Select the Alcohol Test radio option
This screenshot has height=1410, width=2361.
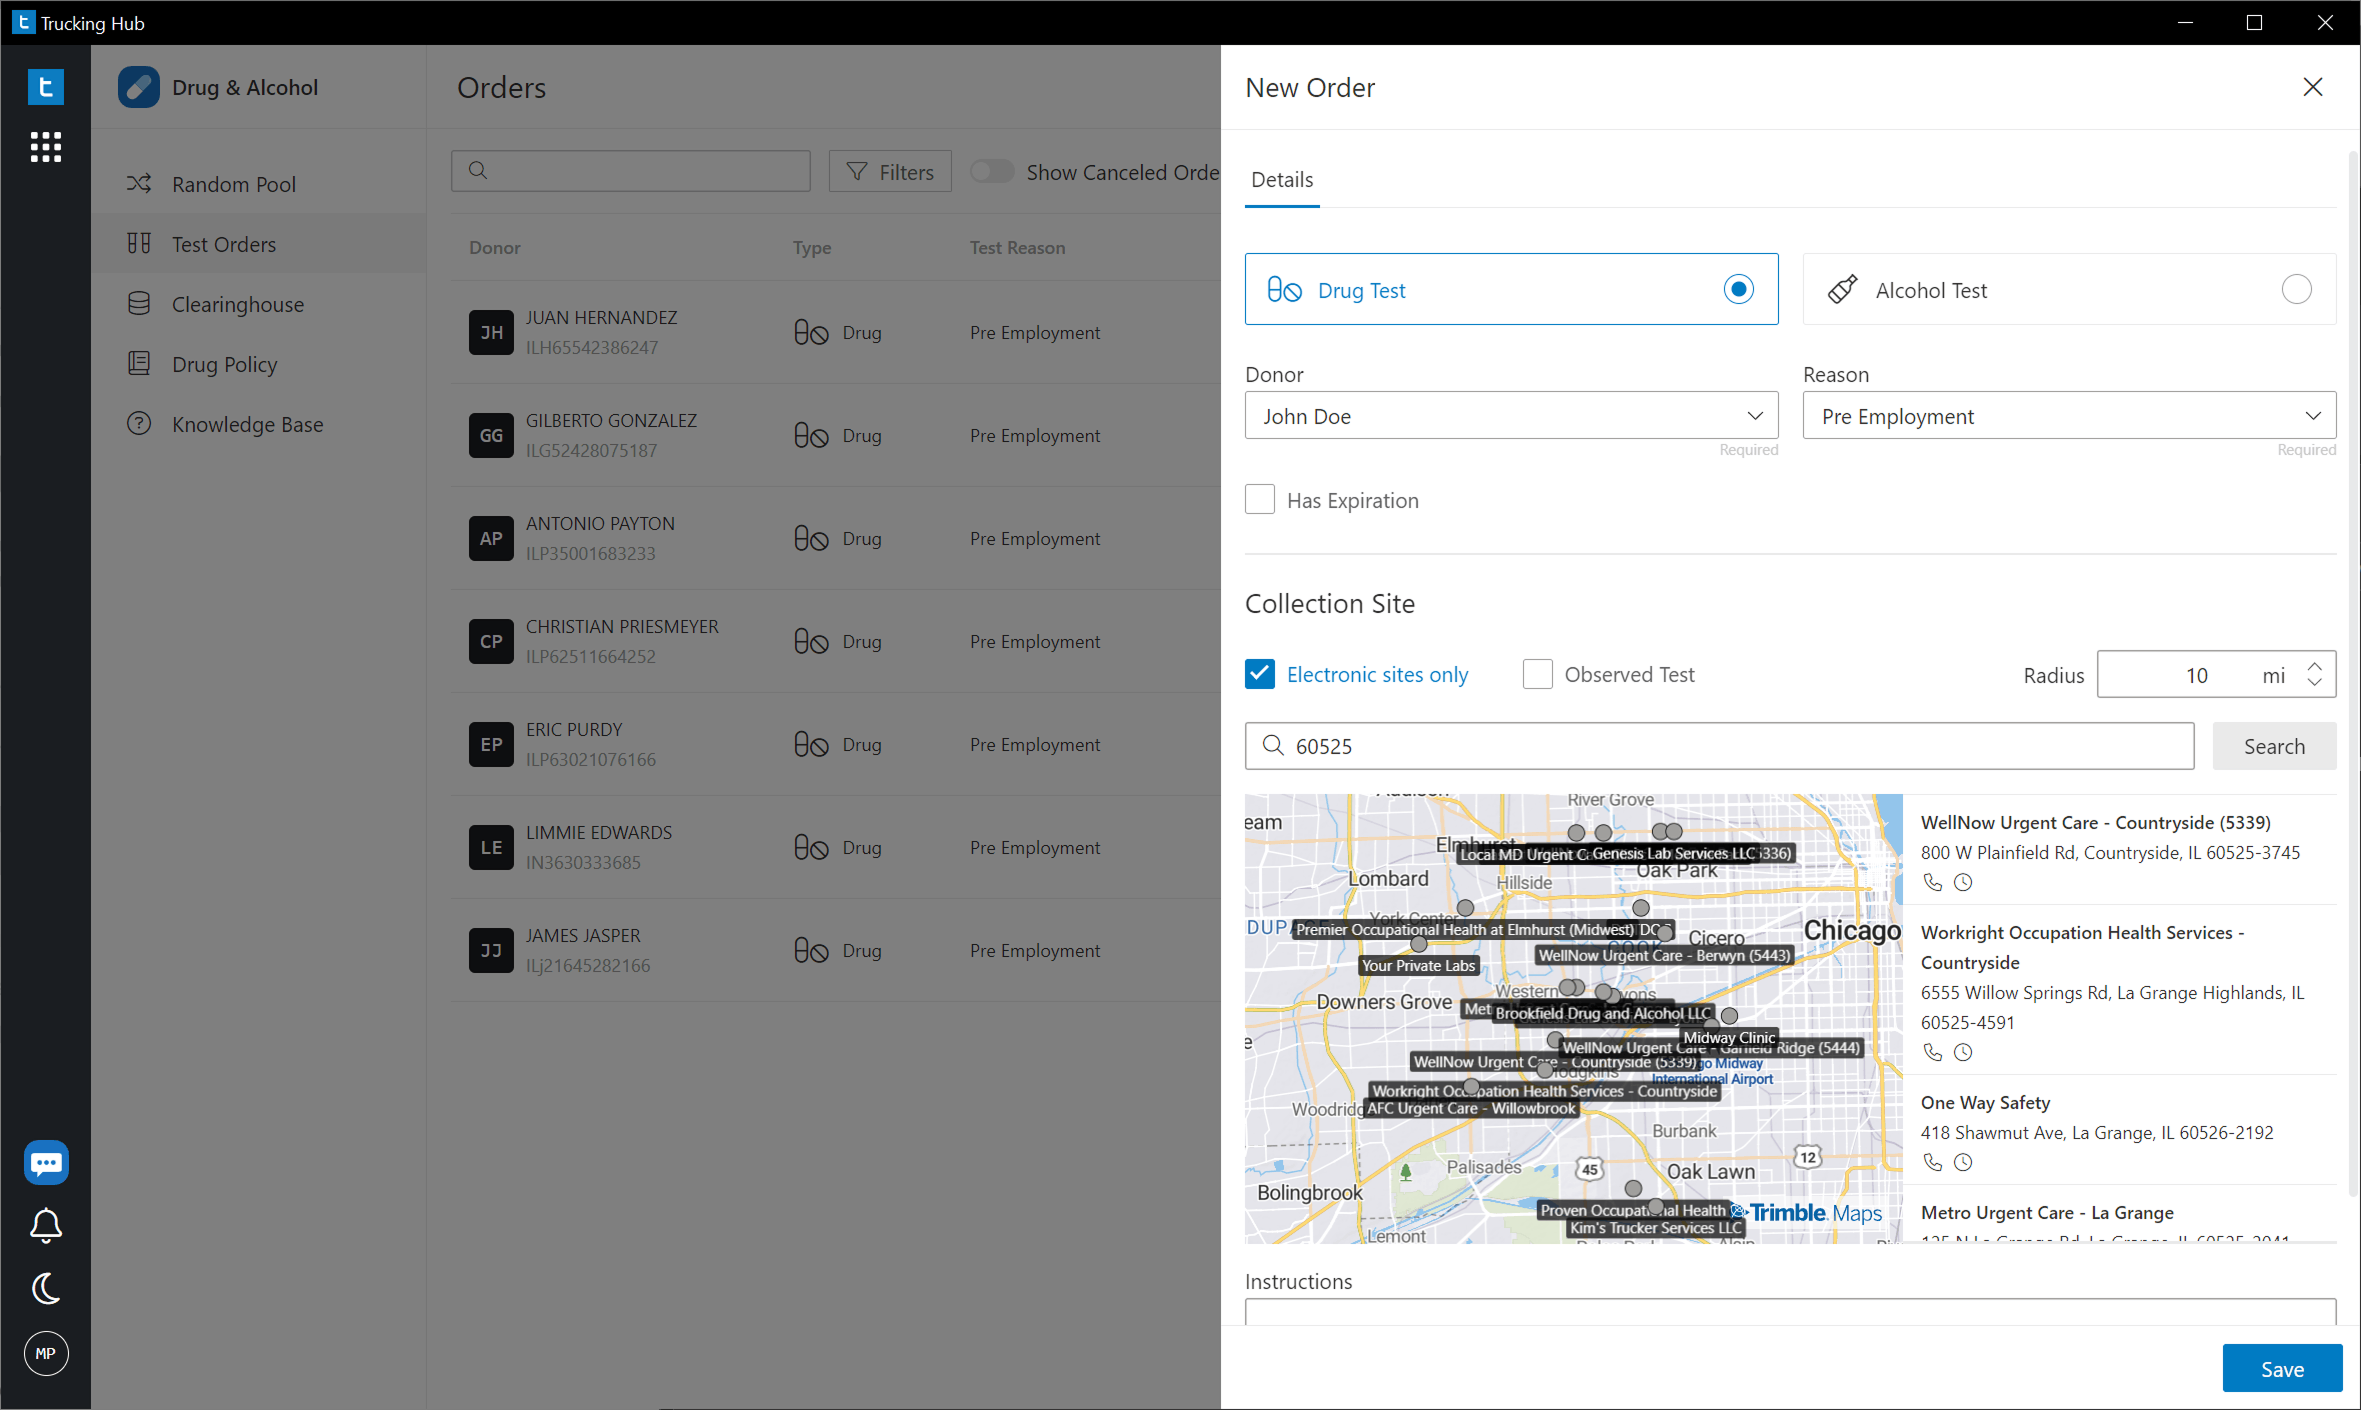pos(2296,289)
